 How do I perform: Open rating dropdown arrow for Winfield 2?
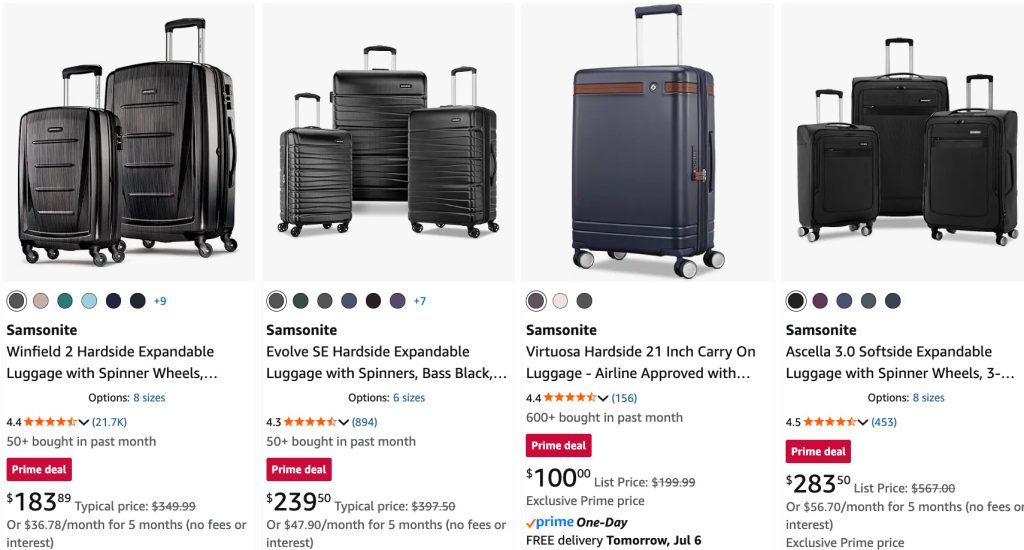84,423
